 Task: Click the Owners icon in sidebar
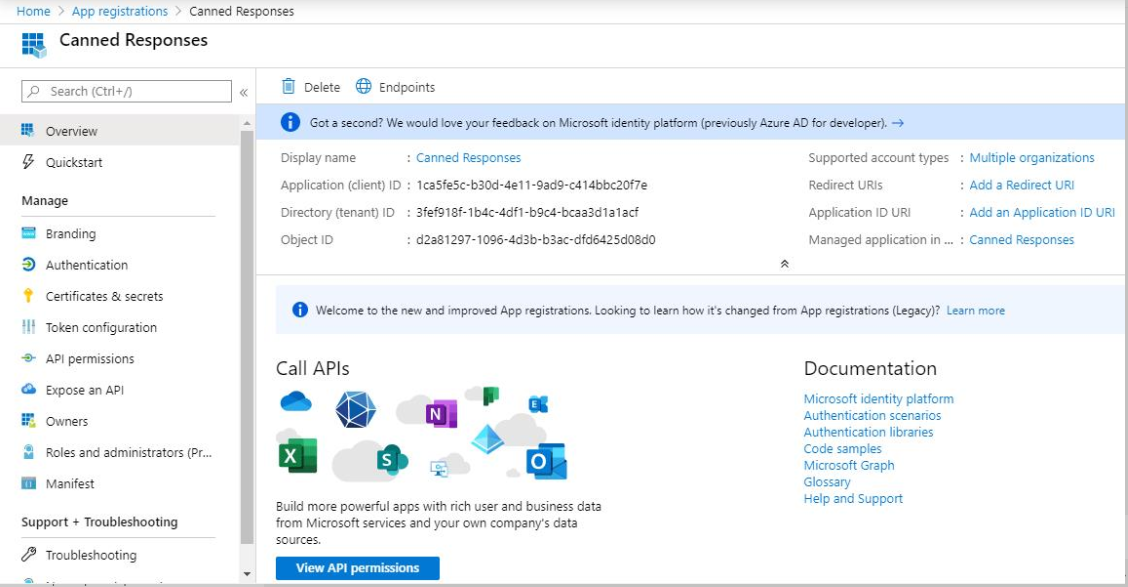coord(28,420)
